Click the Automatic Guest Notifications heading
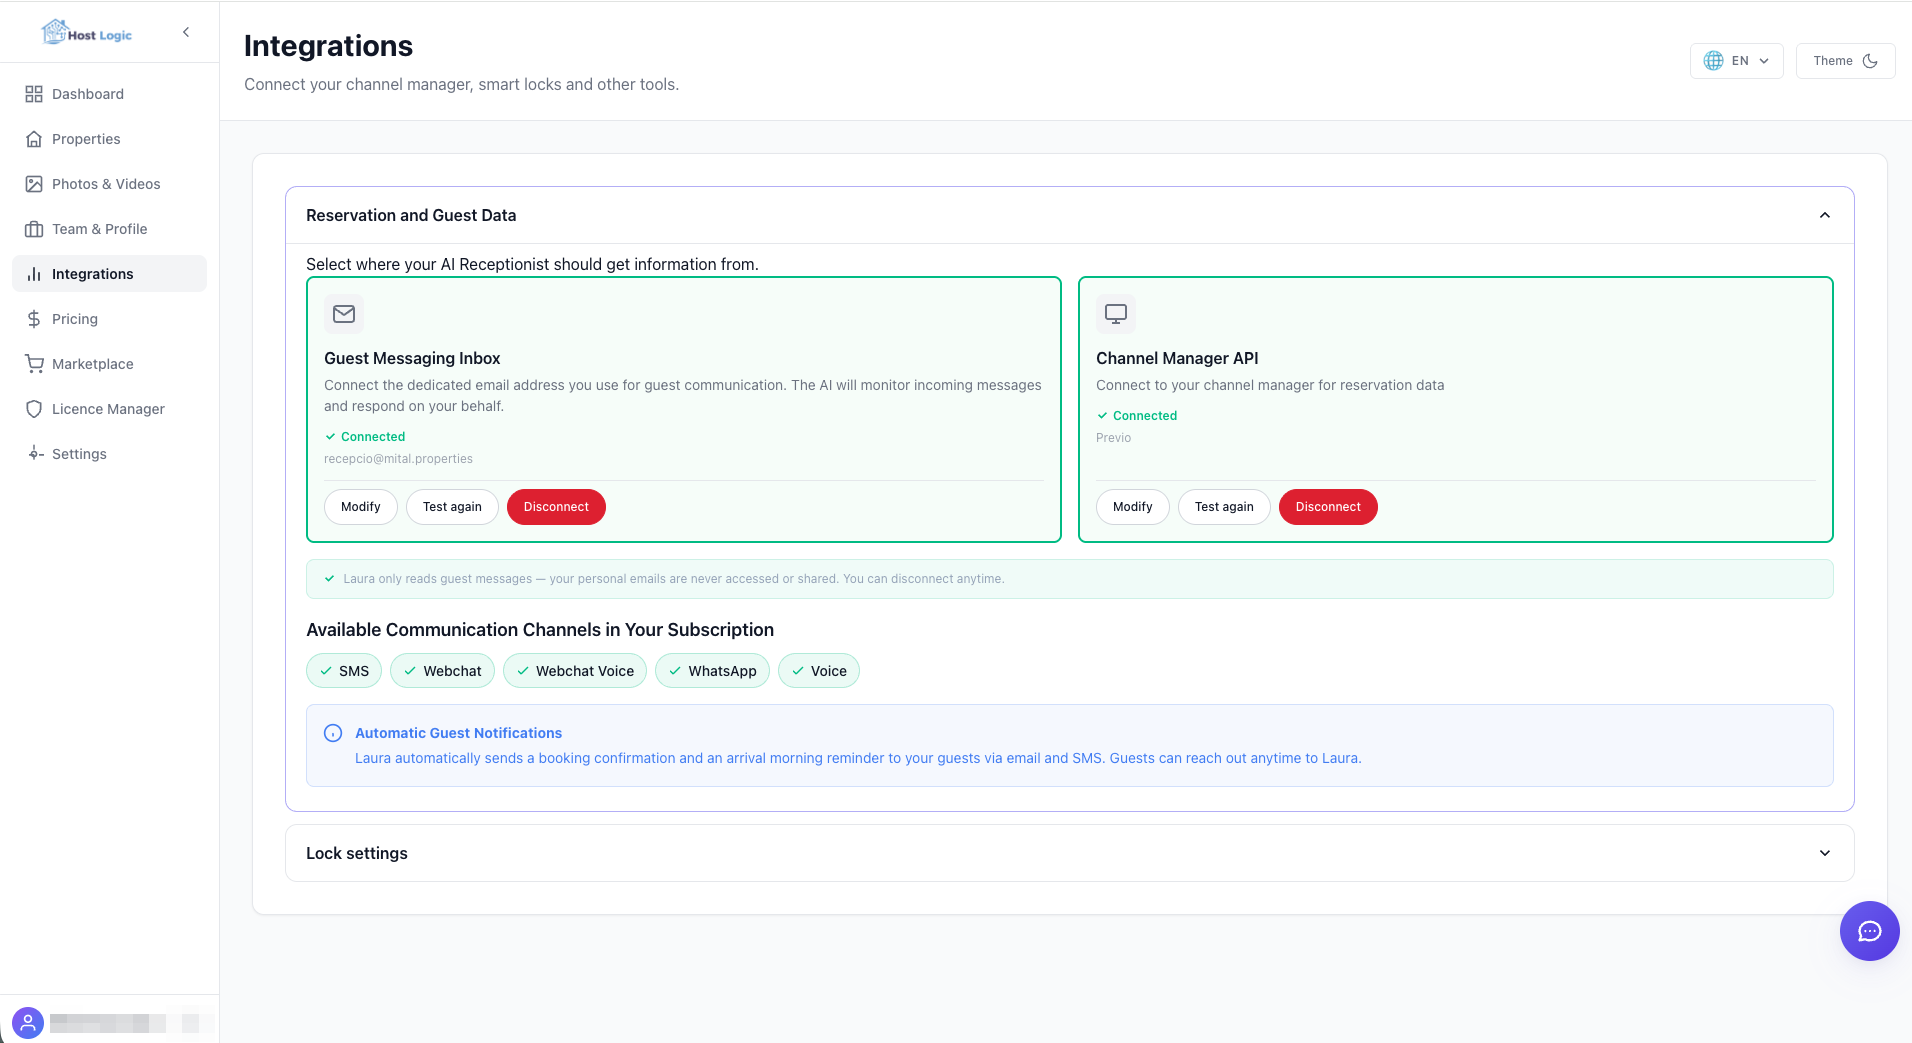 coord(458,733)
